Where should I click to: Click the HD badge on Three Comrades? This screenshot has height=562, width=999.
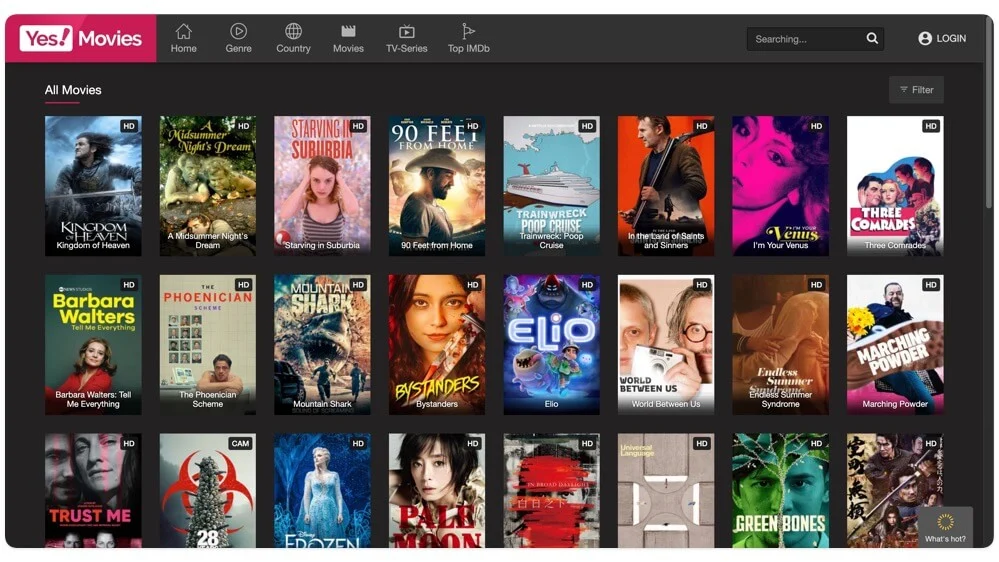pos(931,126)
